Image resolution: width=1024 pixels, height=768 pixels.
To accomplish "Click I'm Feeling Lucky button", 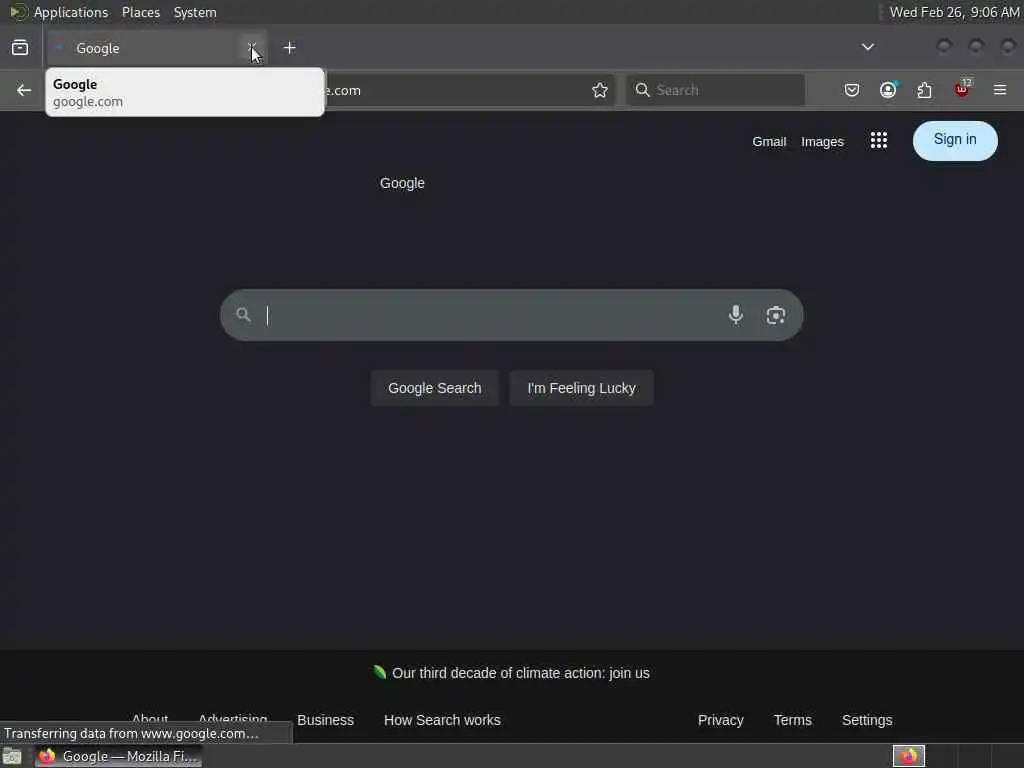I will point(581,388).
